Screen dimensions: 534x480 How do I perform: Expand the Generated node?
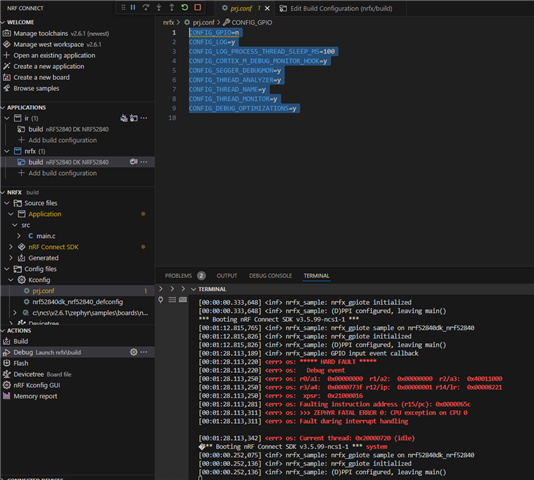pyautogui.click(x=11, y=258)
